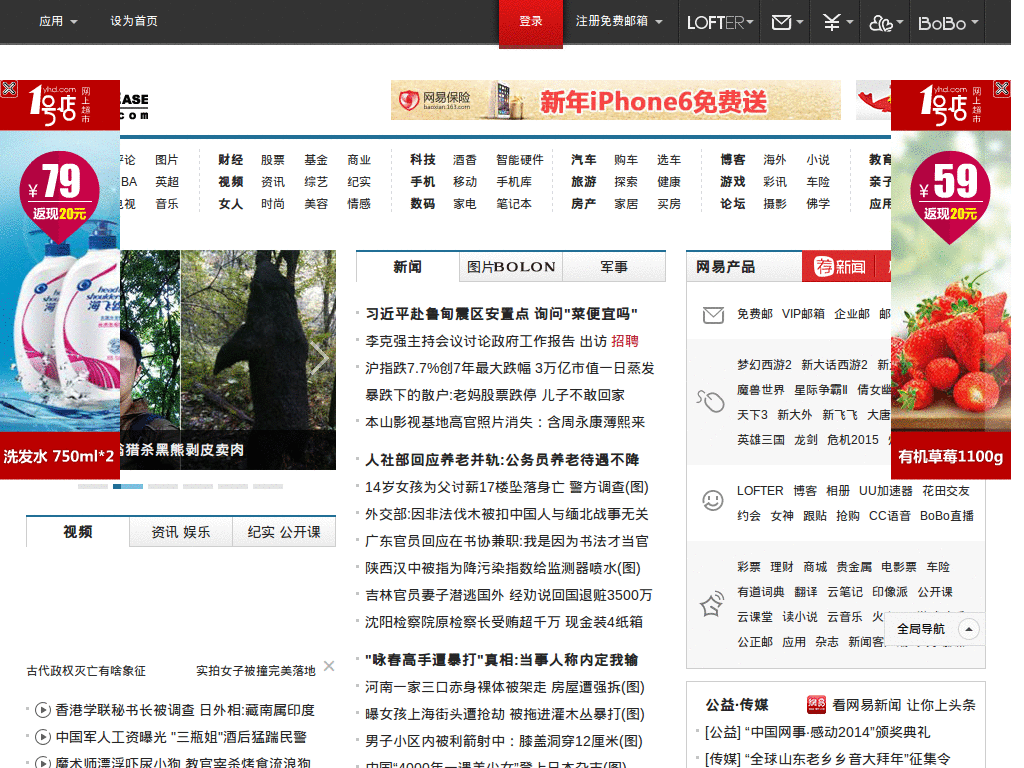
Task: Open the 汽车 navigation category
Action: pos(583,160)
